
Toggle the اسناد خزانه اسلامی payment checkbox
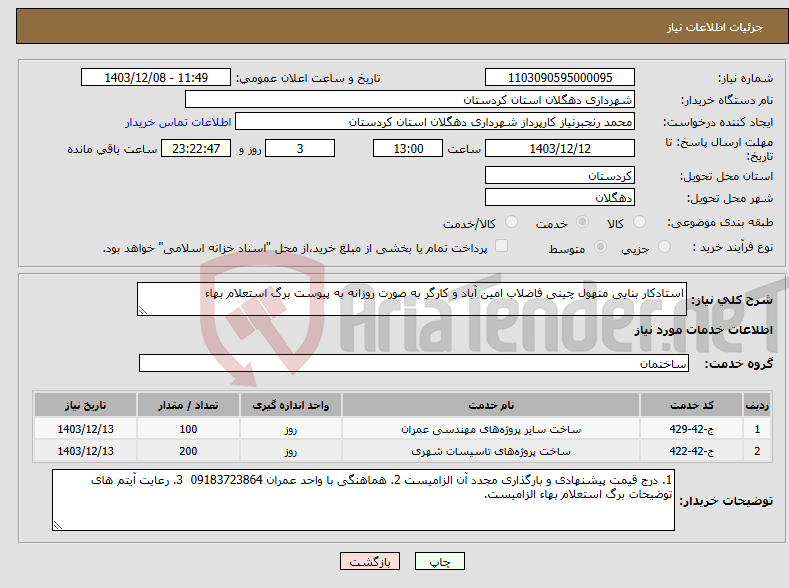[502, 245]
